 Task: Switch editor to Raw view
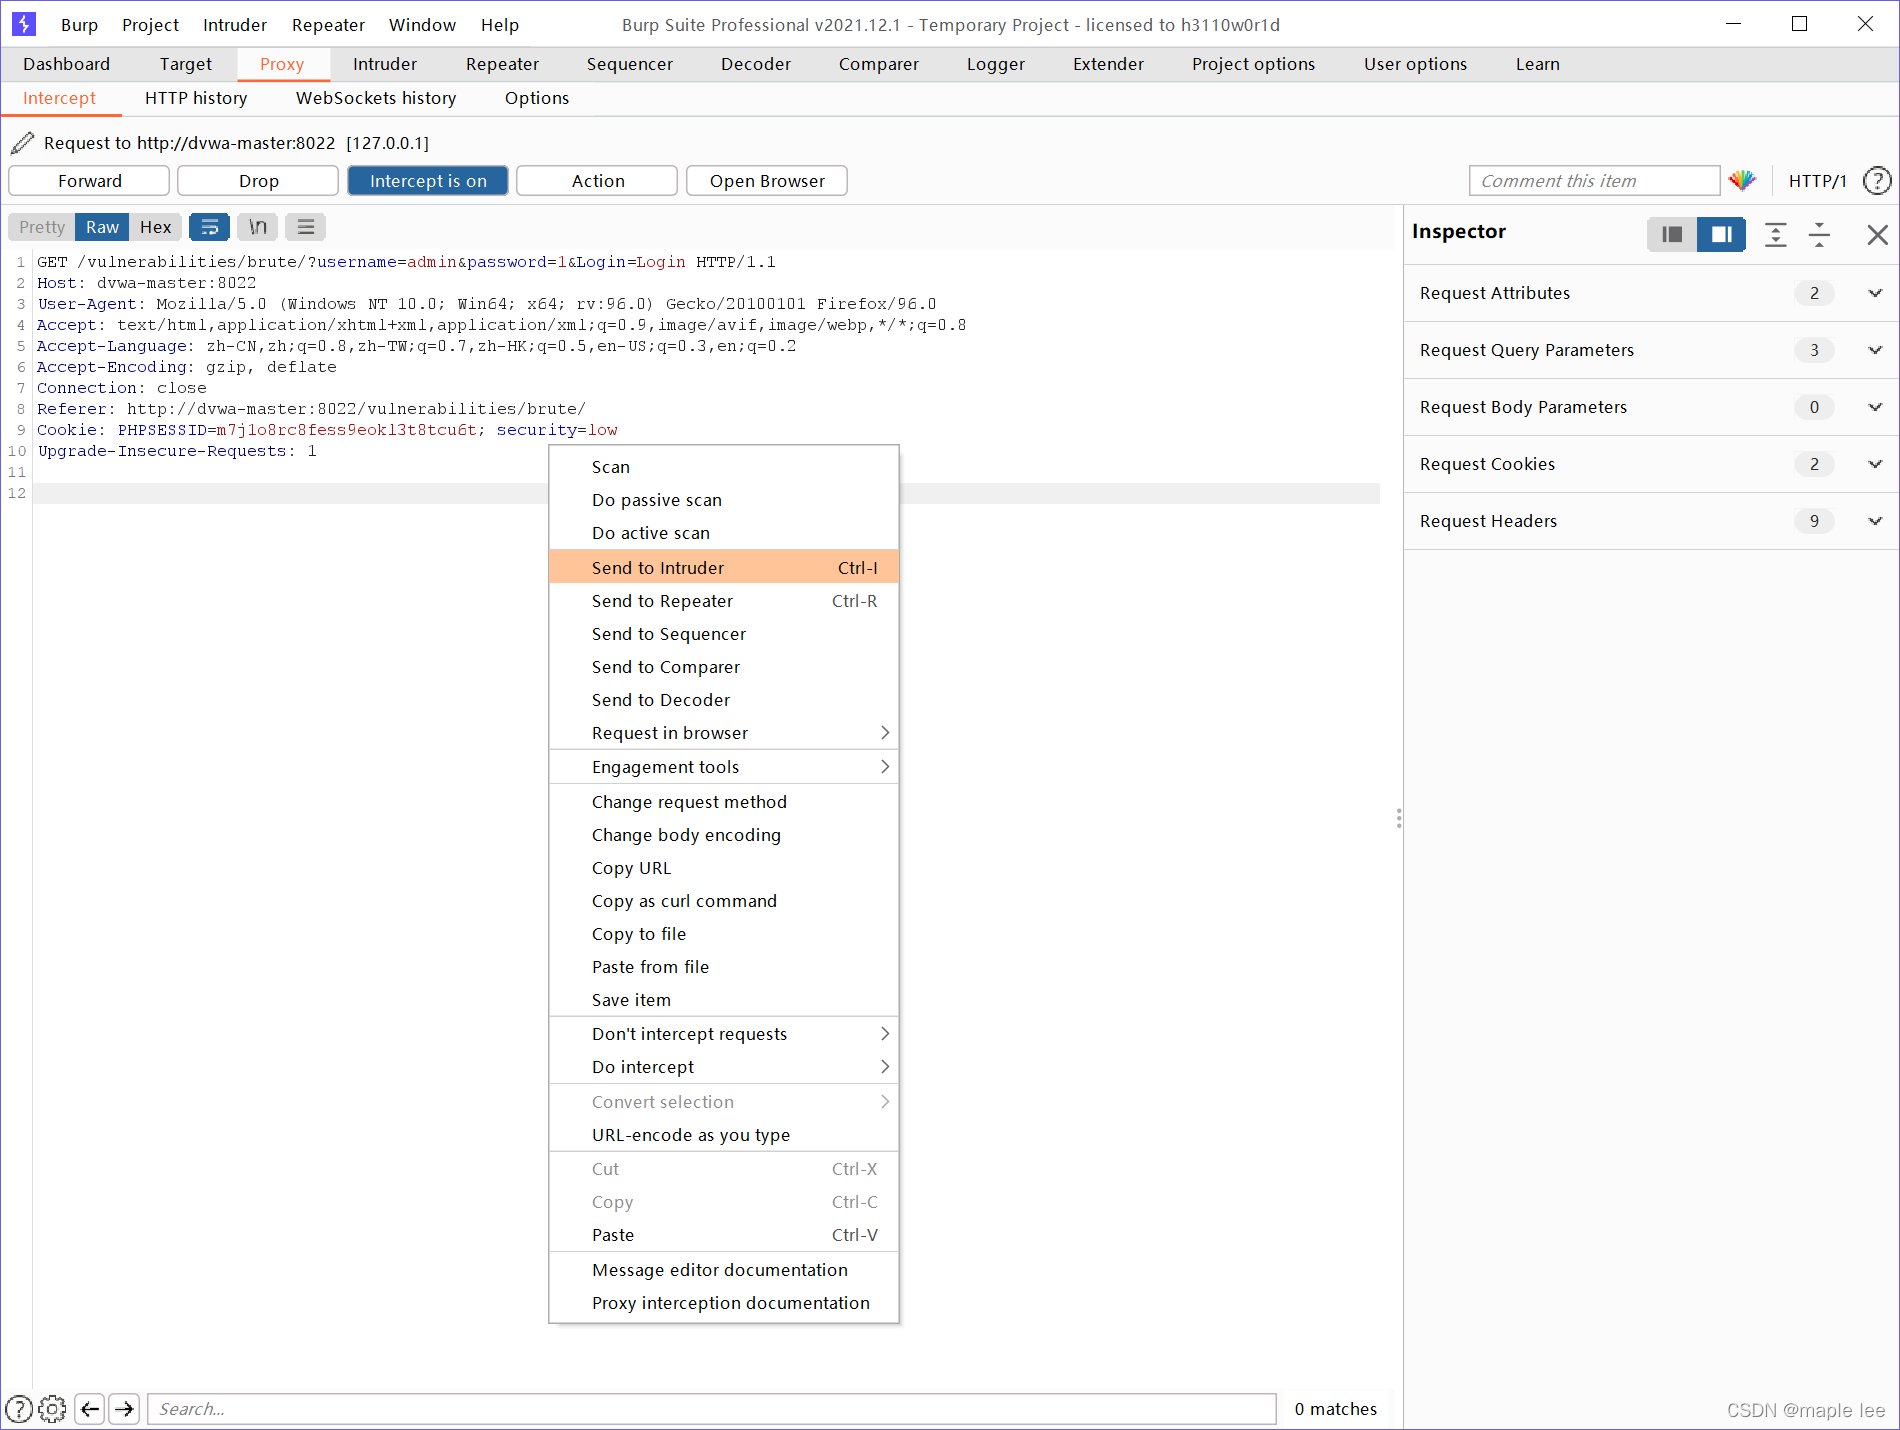coord(102,227)
